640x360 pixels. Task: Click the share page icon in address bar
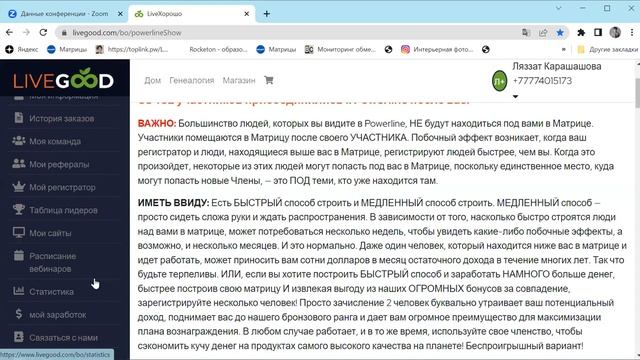(x=543, y=33)
